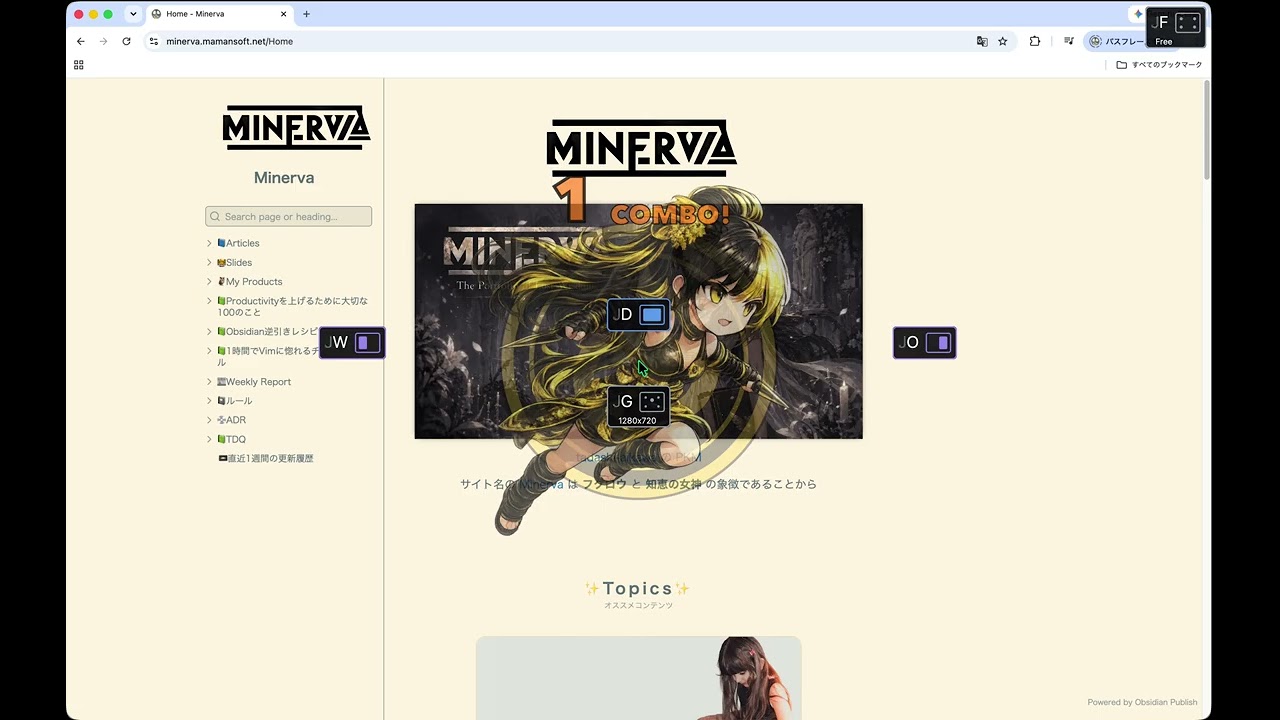
Task: Click the address bar URL
Action: coord(230,41)
